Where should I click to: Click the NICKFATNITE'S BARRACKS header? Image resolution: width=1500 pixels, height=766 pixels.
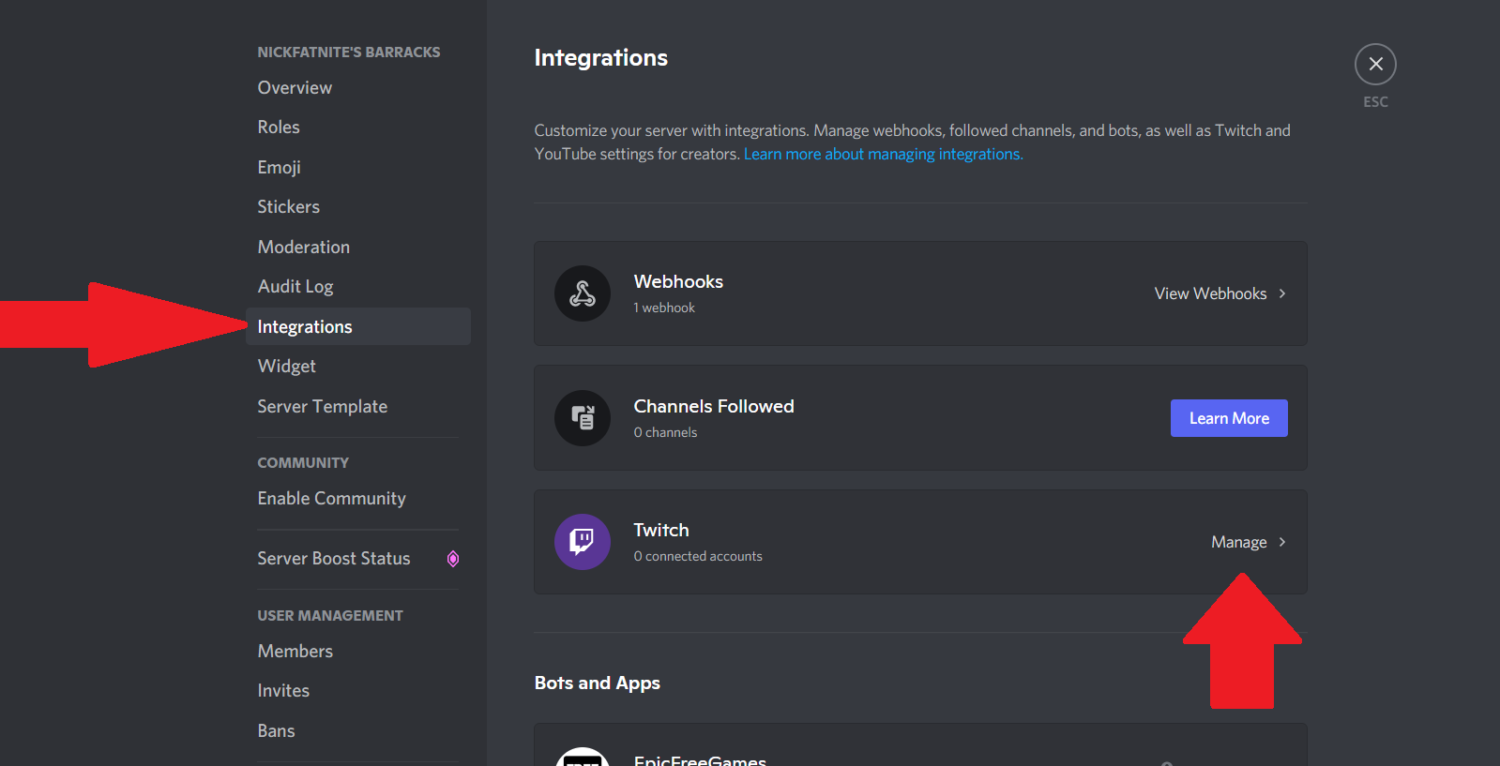click(349, 52)
